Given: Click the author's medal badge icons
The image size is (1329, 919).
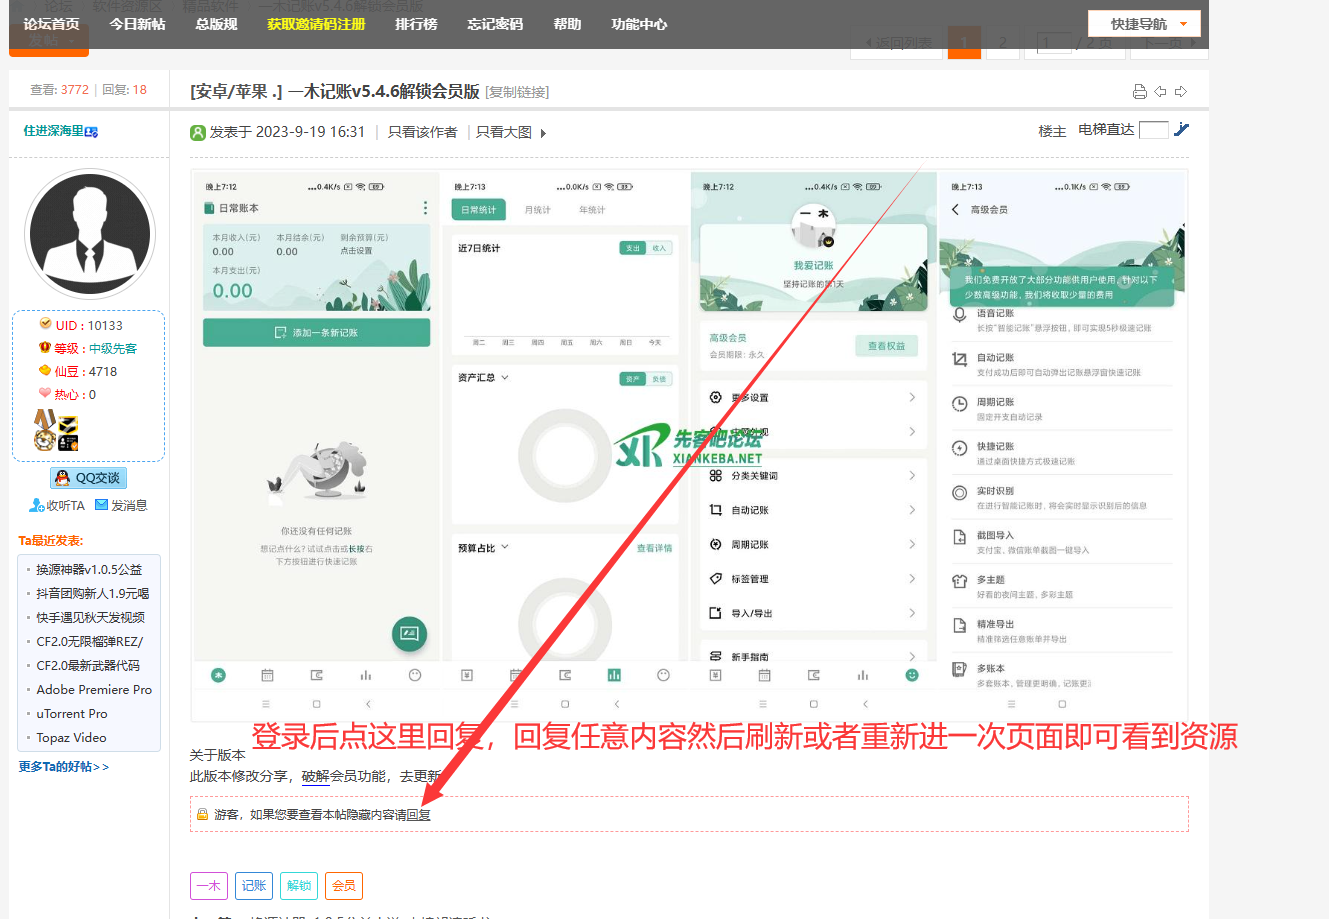Looking at the screenshot, I should click(56, 431).
